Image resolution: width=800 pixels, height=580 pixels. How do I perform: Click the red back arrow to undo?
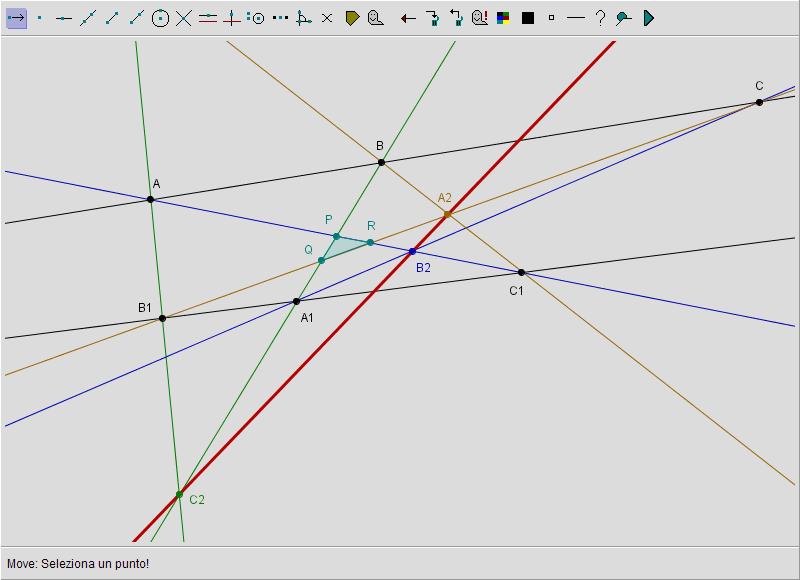[x=408, y=18]
